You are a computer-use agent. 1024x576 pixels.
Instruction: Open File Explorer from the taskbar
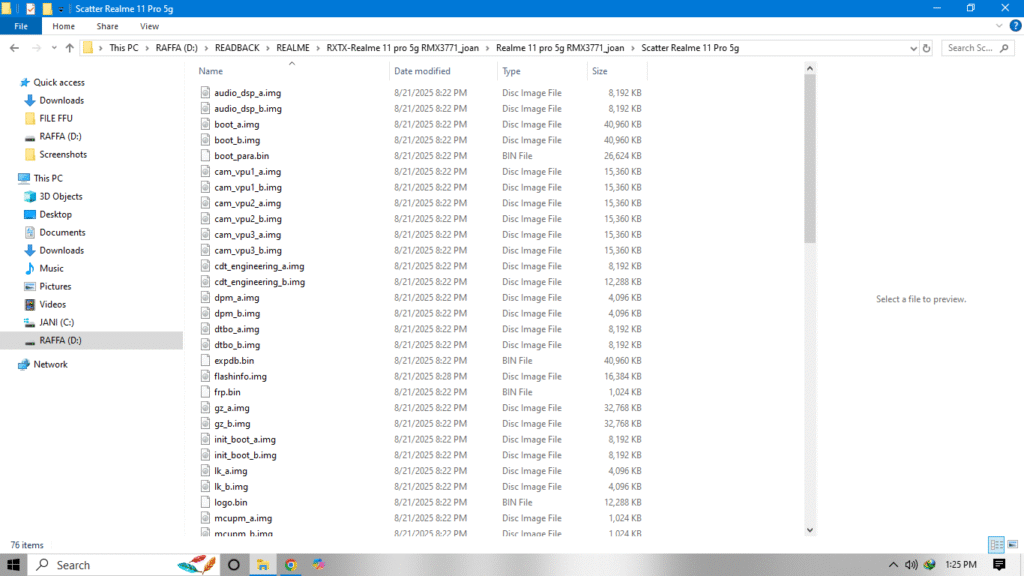tap(264, 563)
